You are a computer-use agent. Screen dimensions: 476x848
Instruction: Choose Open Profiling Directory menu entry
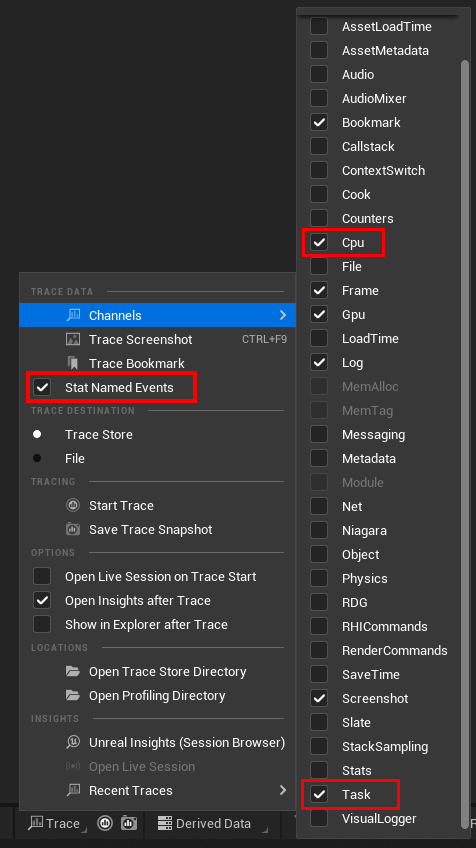pyautogui.click(x=157, y=695)
